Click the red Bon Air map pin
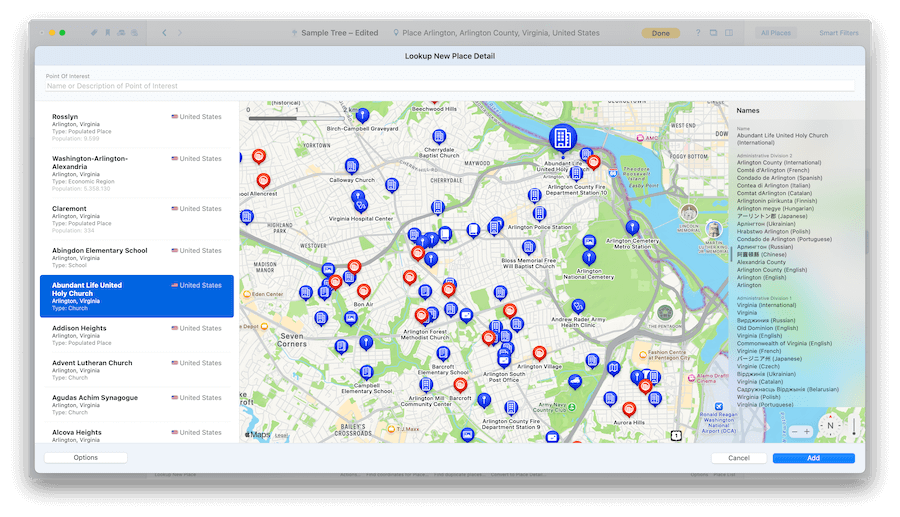The height and width of the screenshot is (517, 900). pos(363,291)
